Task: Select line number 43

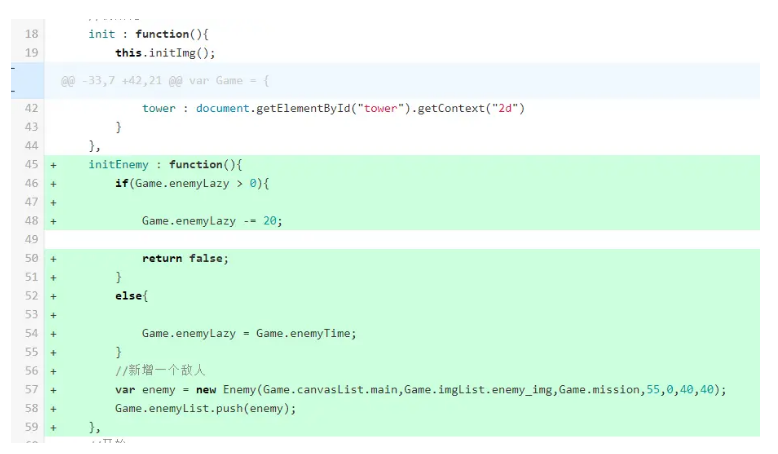Action: (x=31, y=127)
